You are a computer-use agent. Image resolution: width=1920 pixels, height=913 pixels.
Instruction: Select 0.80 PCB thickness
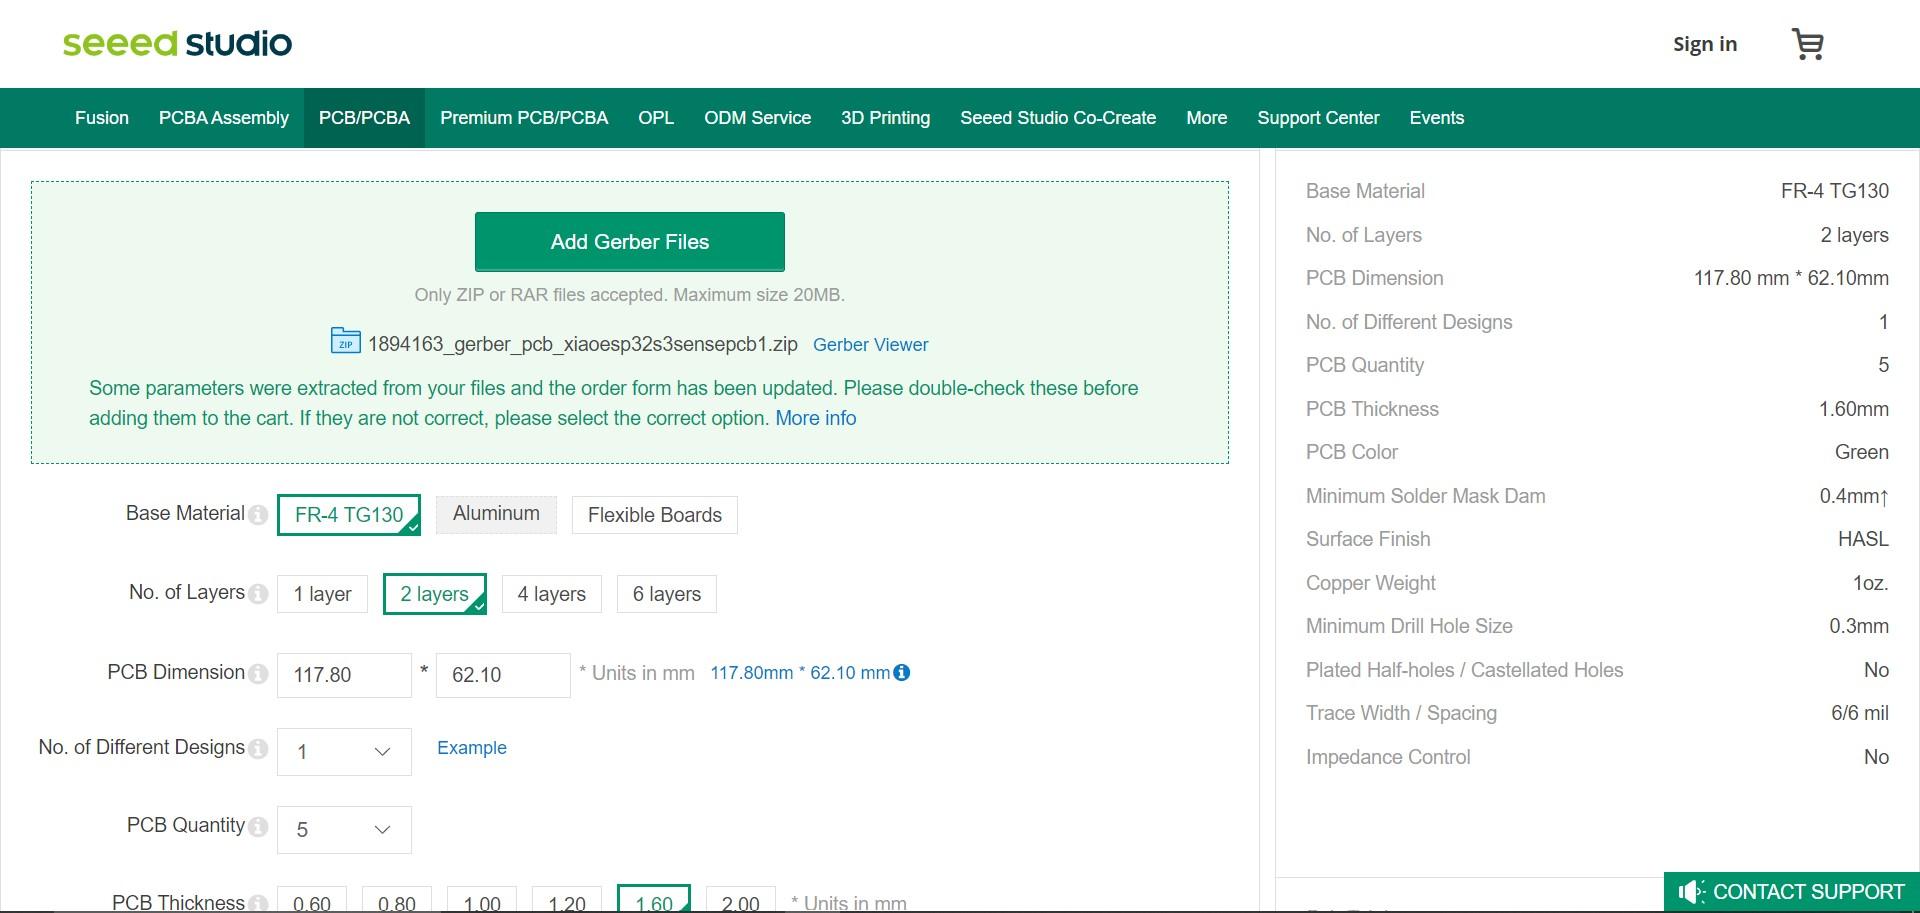tap(397, 900)
